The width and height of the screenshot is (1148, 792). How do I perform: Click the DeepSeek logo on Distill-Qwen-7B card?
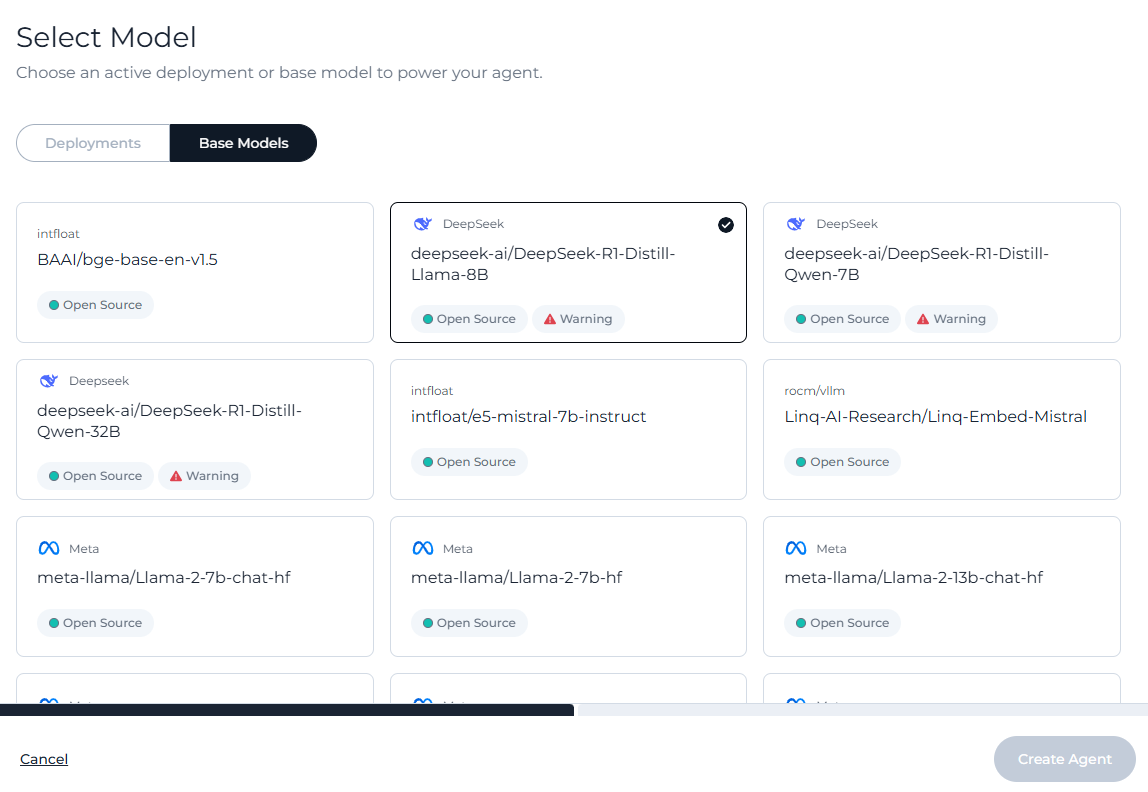click(796, 224)
